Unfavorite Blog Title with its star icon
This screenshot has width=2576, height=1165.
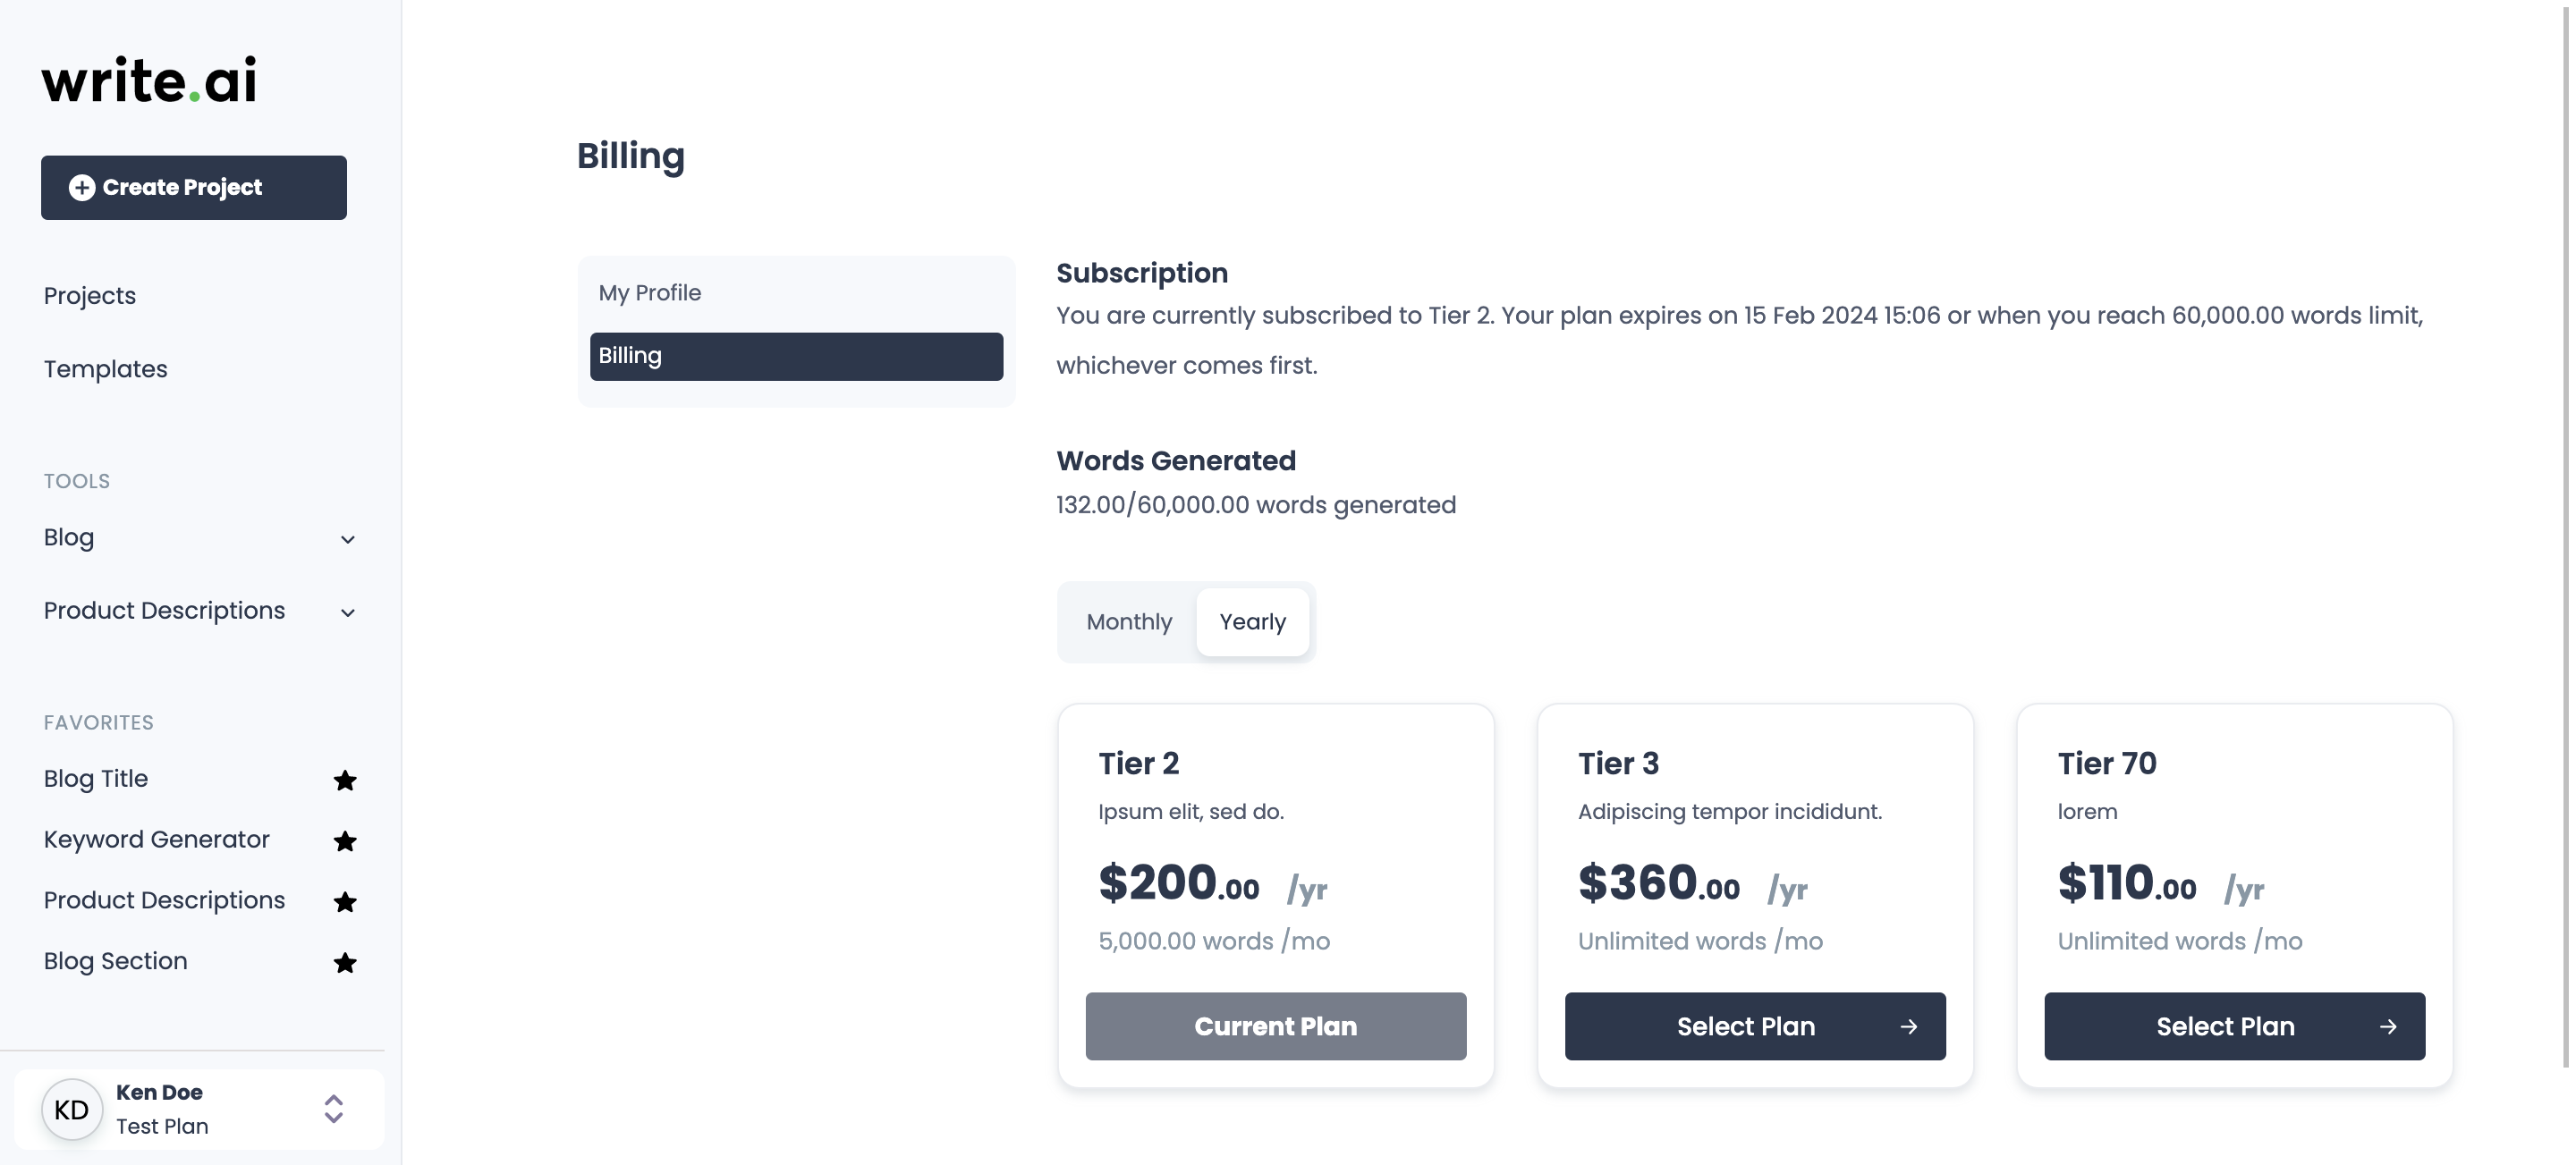345,781
